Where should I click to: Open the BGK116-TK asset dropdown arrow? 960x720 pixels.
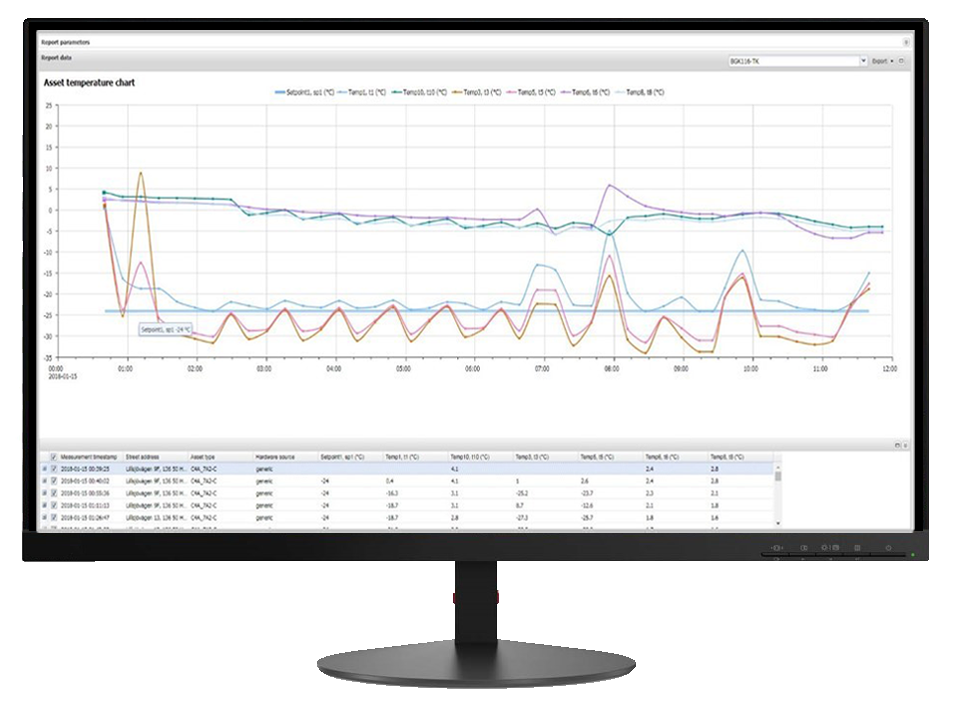[x=863, y=61]
